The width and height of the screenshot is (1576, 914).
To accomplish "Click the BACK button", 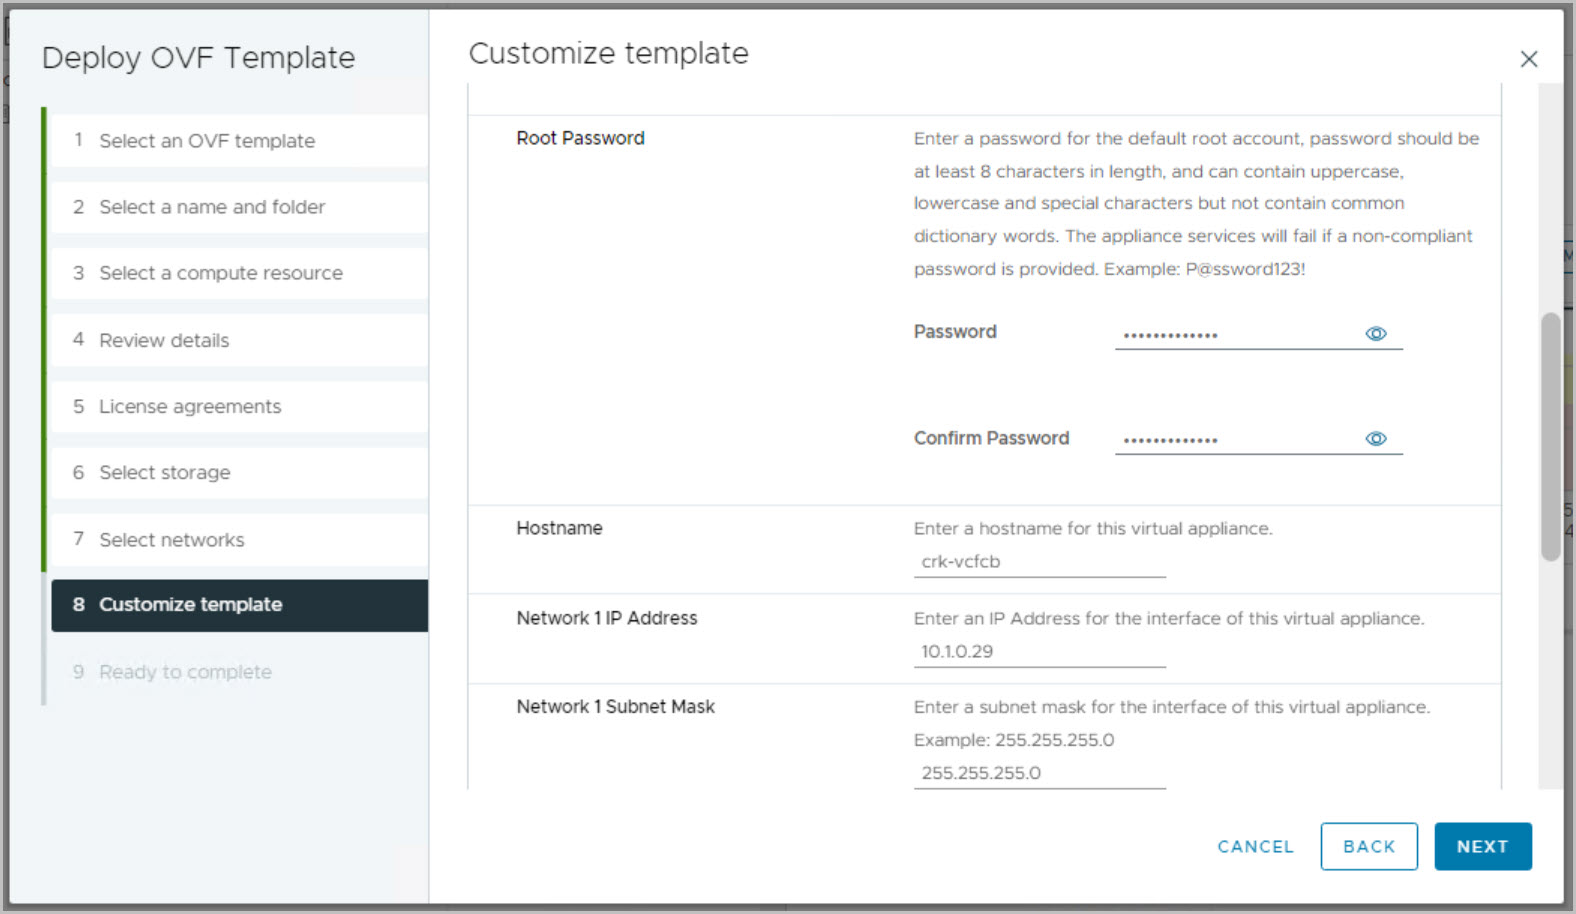I will (x=1368, y=846).
